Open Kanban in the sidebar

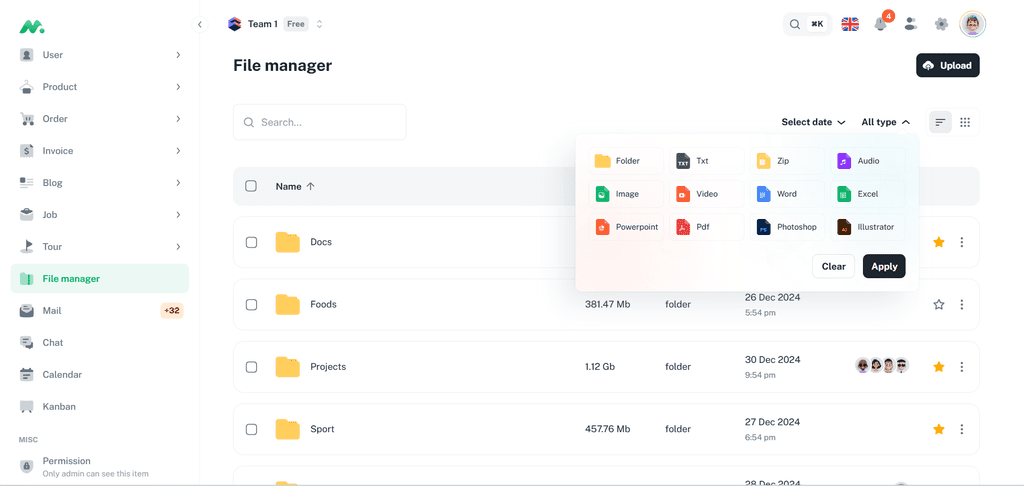(x=100, y=407)
